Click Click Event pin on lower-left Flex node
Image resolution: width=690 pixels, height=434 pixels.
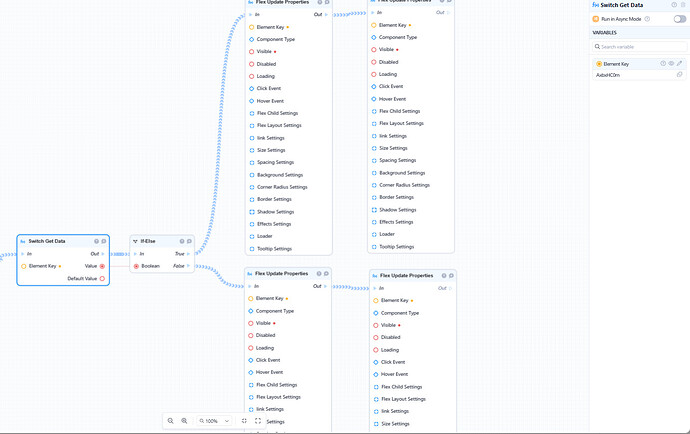coord(251,360)
